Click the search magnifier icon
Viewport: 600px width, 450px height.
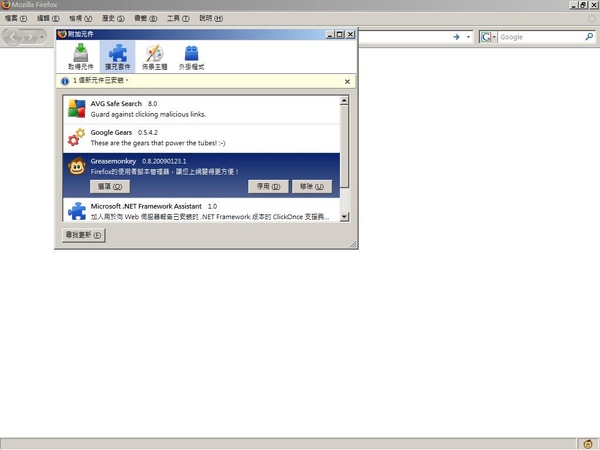(589, 37)
